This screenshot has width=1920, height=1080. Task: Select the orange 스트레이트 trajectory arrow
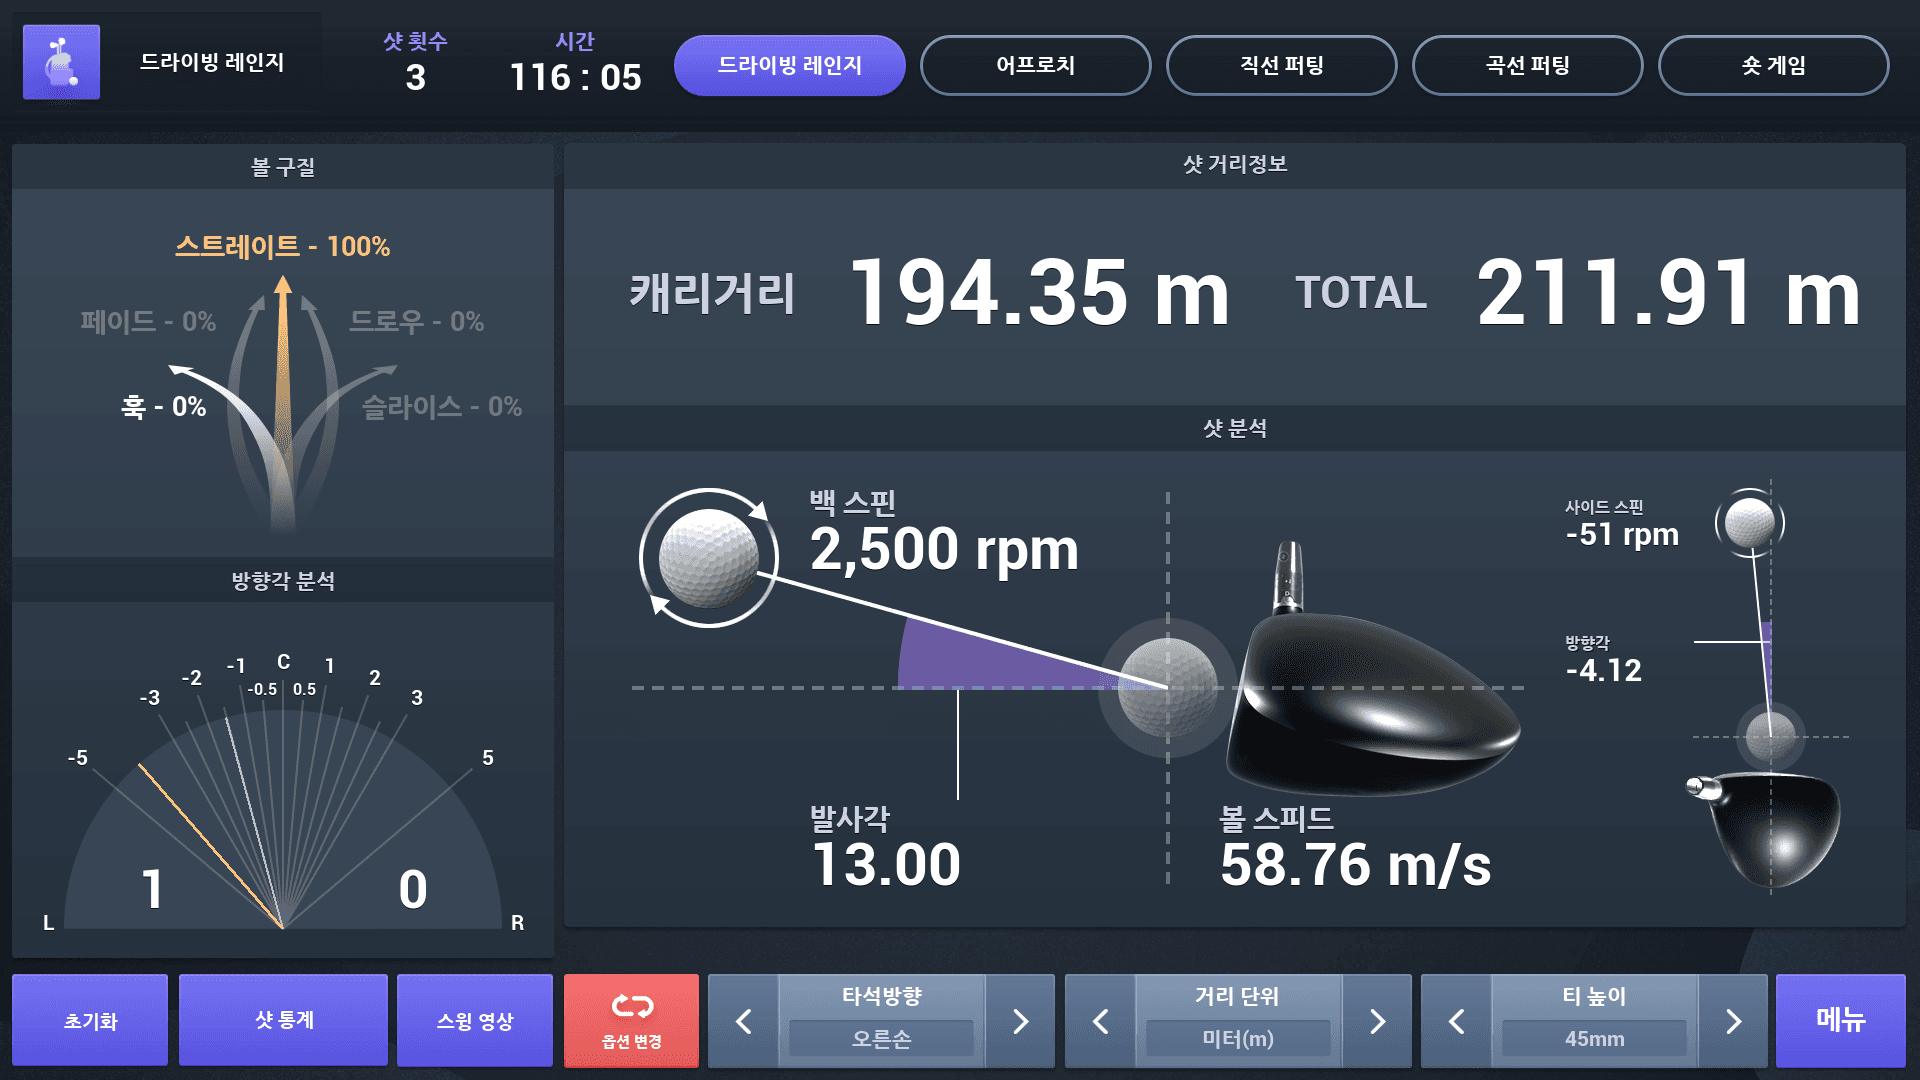(x=283, y=330)
